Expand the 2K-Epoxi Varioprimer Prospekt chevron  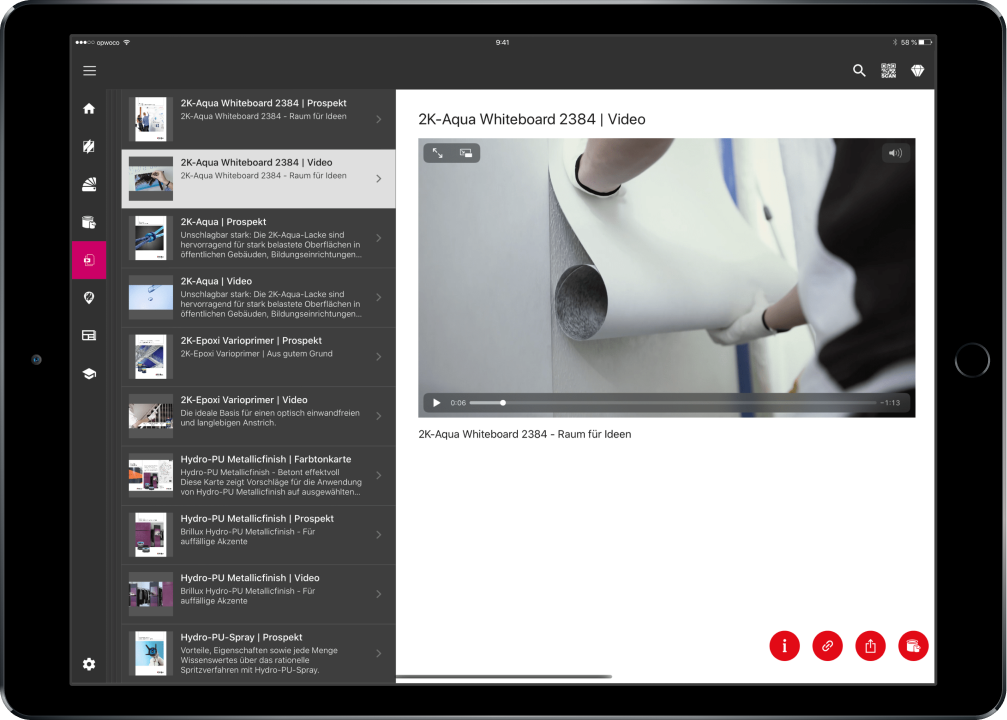coord(379,356)
